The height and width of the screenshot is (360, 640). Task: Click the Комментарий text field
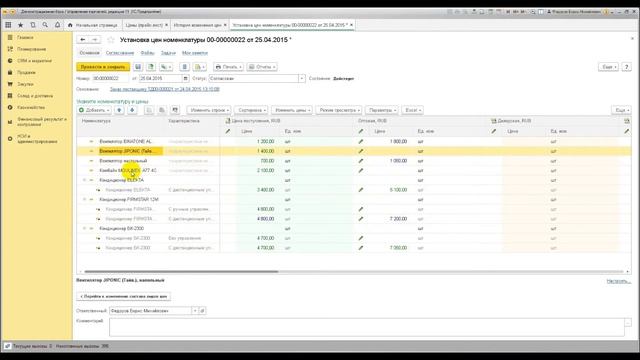pyautogui.click(x=367, y=328)
